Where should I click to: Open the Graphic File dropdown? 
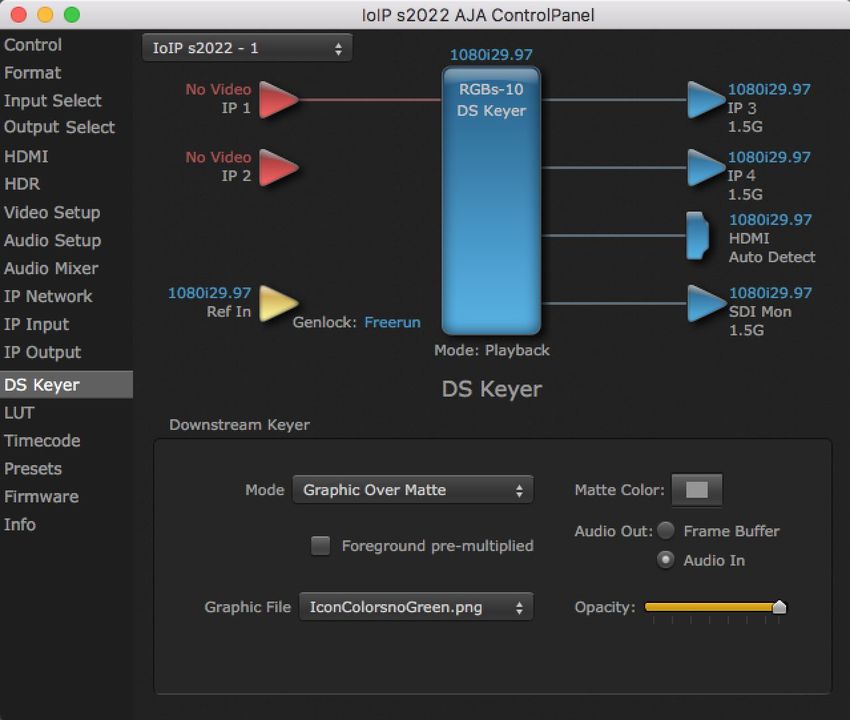pyautogui.click(x=416, y=607)
